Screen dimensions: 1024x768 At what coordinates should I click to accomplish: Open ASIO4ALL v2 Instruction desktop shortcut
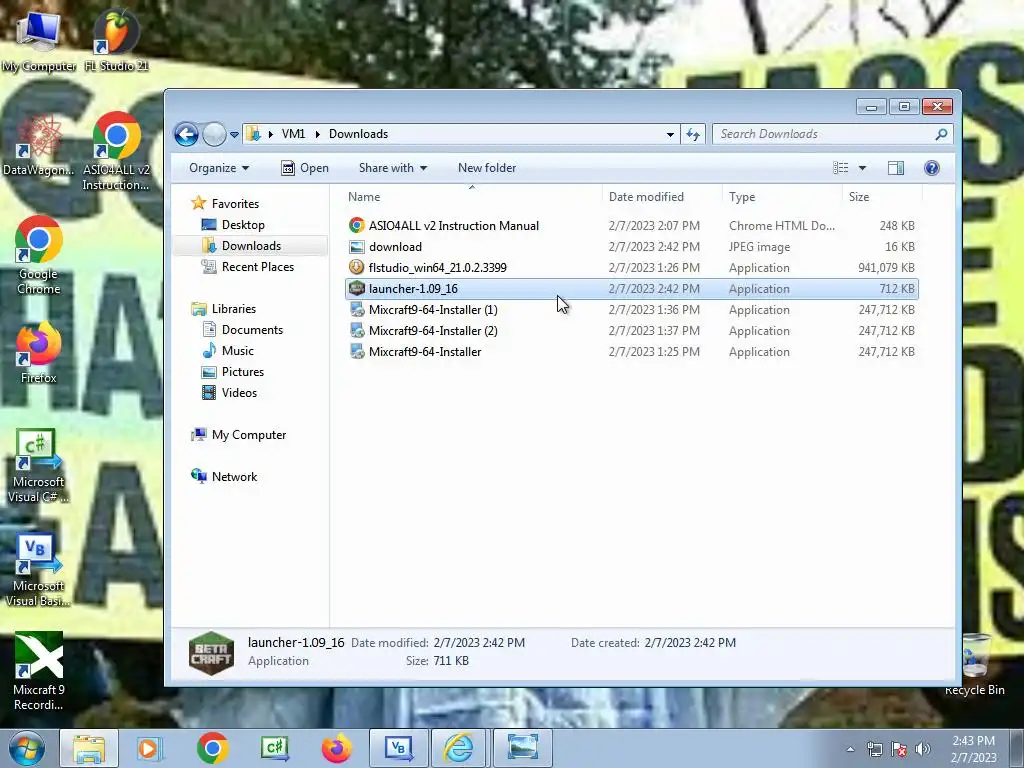[x=116, y=152]
